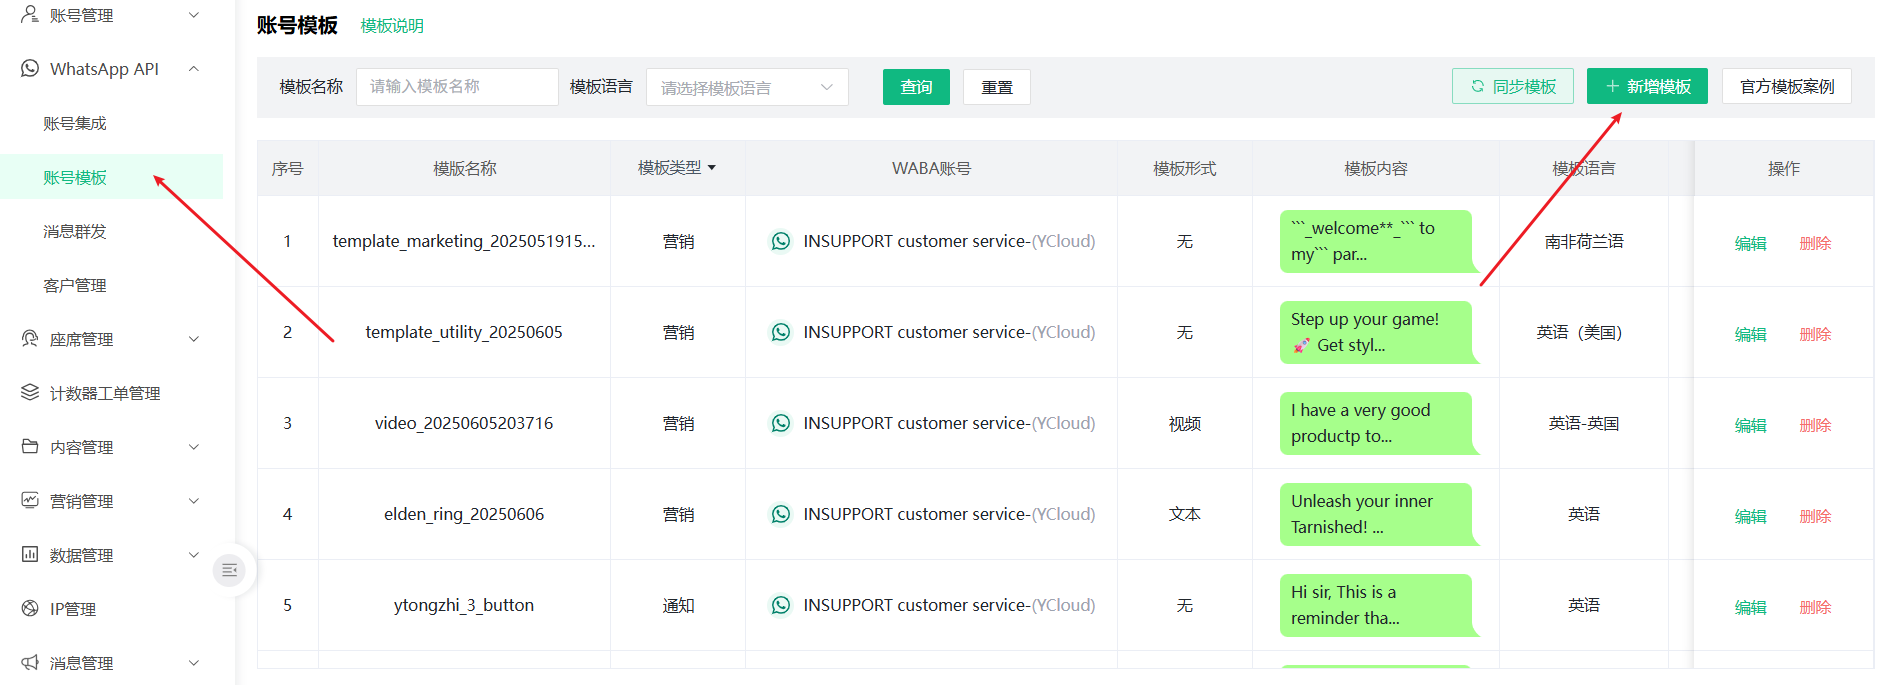
Task: Open the 模板语言 select dropdown
Action: click(747, 87)
